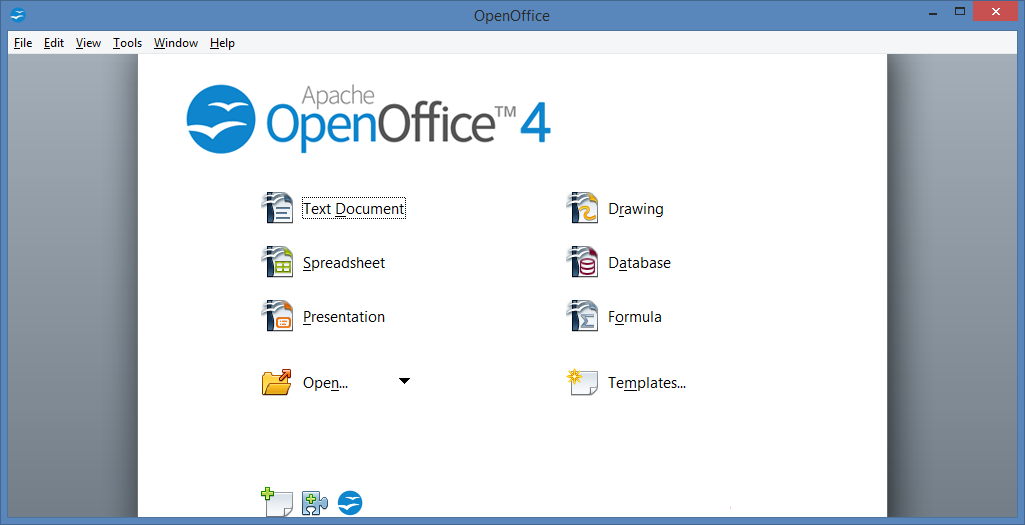The height and width of the screenshot is (525, 1025).
Task: Open the Edit menu
Action: click(54, 43)
